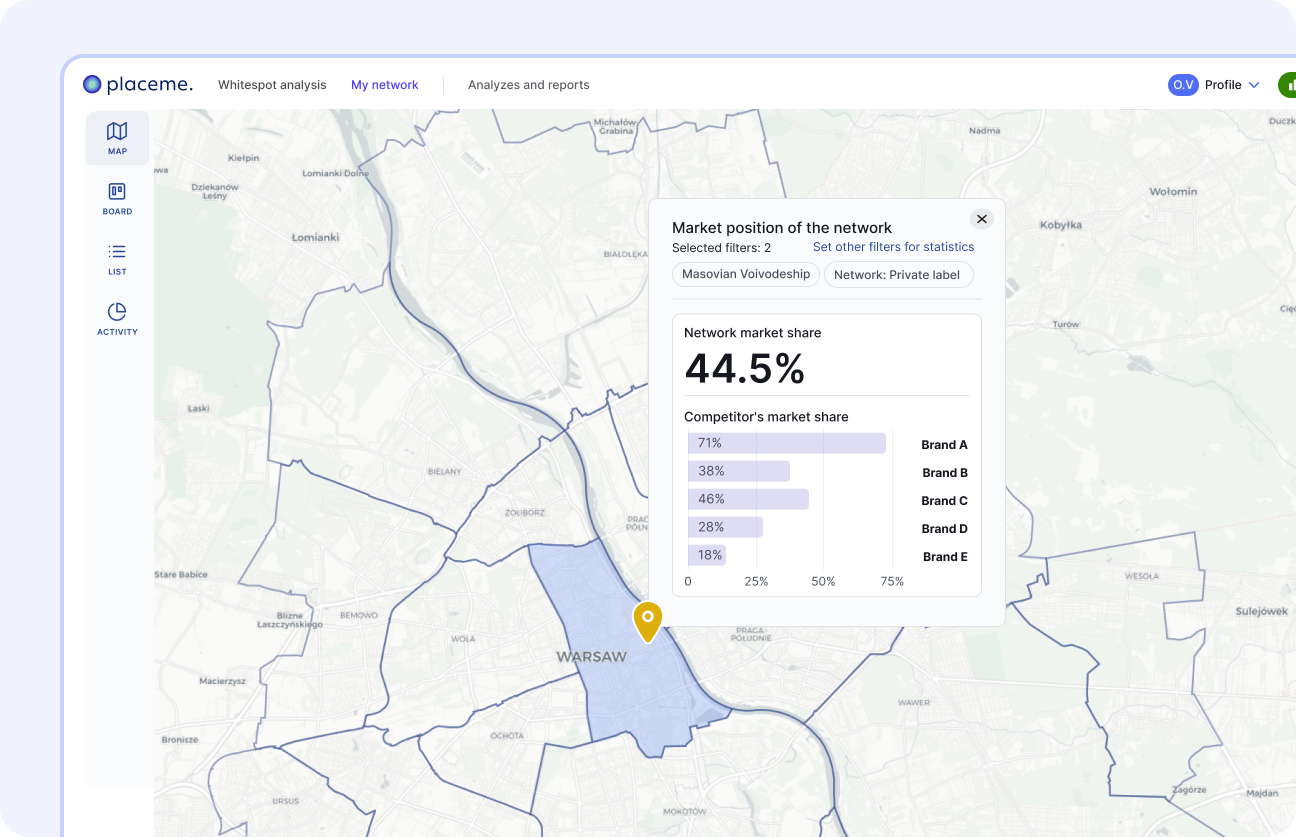The image size is (1296, 837).
Task: Click the Brand E 18% bar
Action: [707, 555]
